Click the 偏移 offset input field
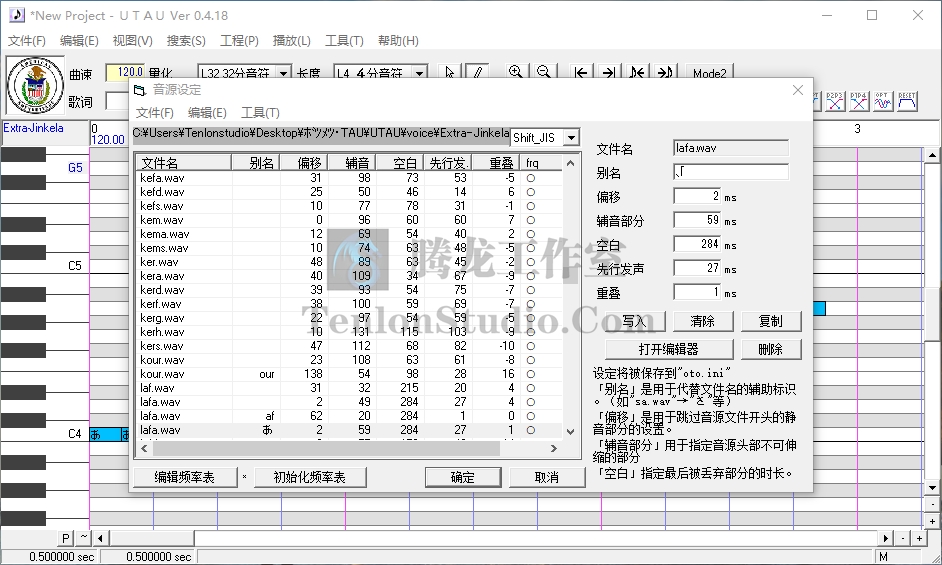This screenshot has height=565, width=942. pos(697,196)
